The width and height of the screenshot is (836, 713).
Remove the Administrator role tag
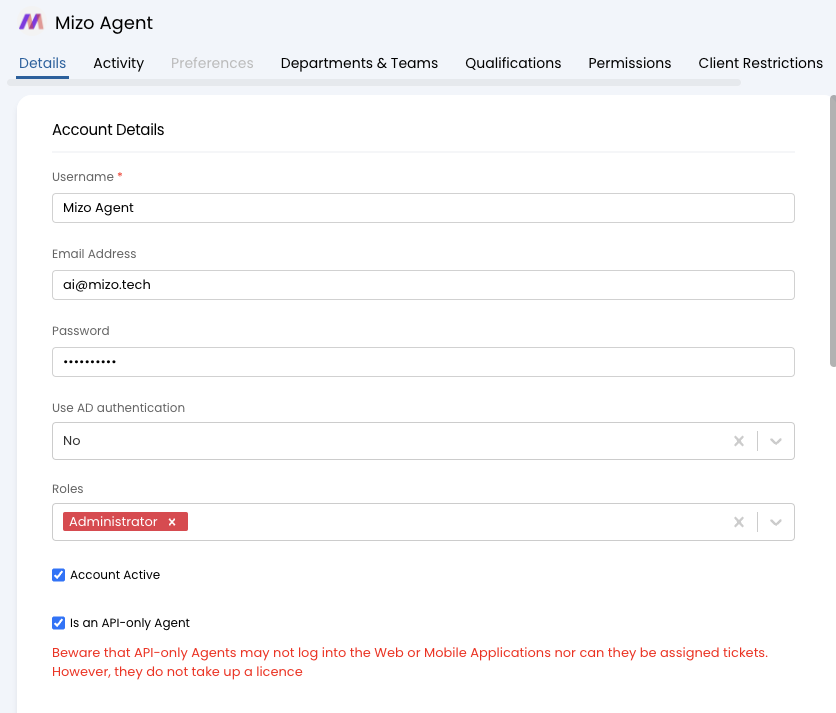(172, 522)
